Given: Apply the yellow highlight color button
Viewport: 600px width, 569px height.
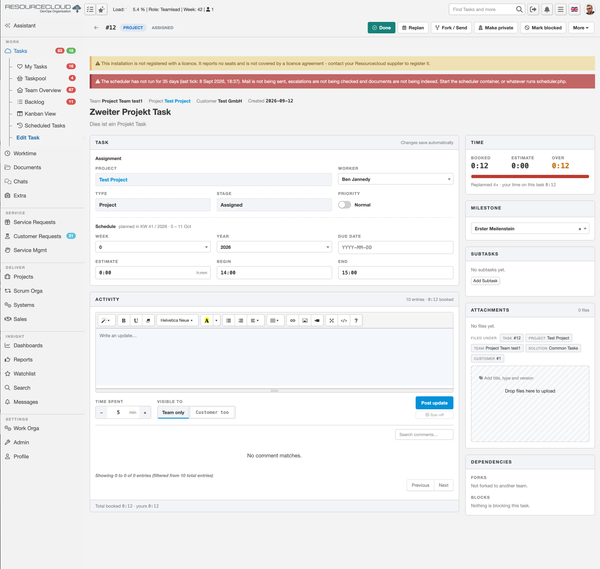Looking at the screenshot, I should (x=207, y=320).
